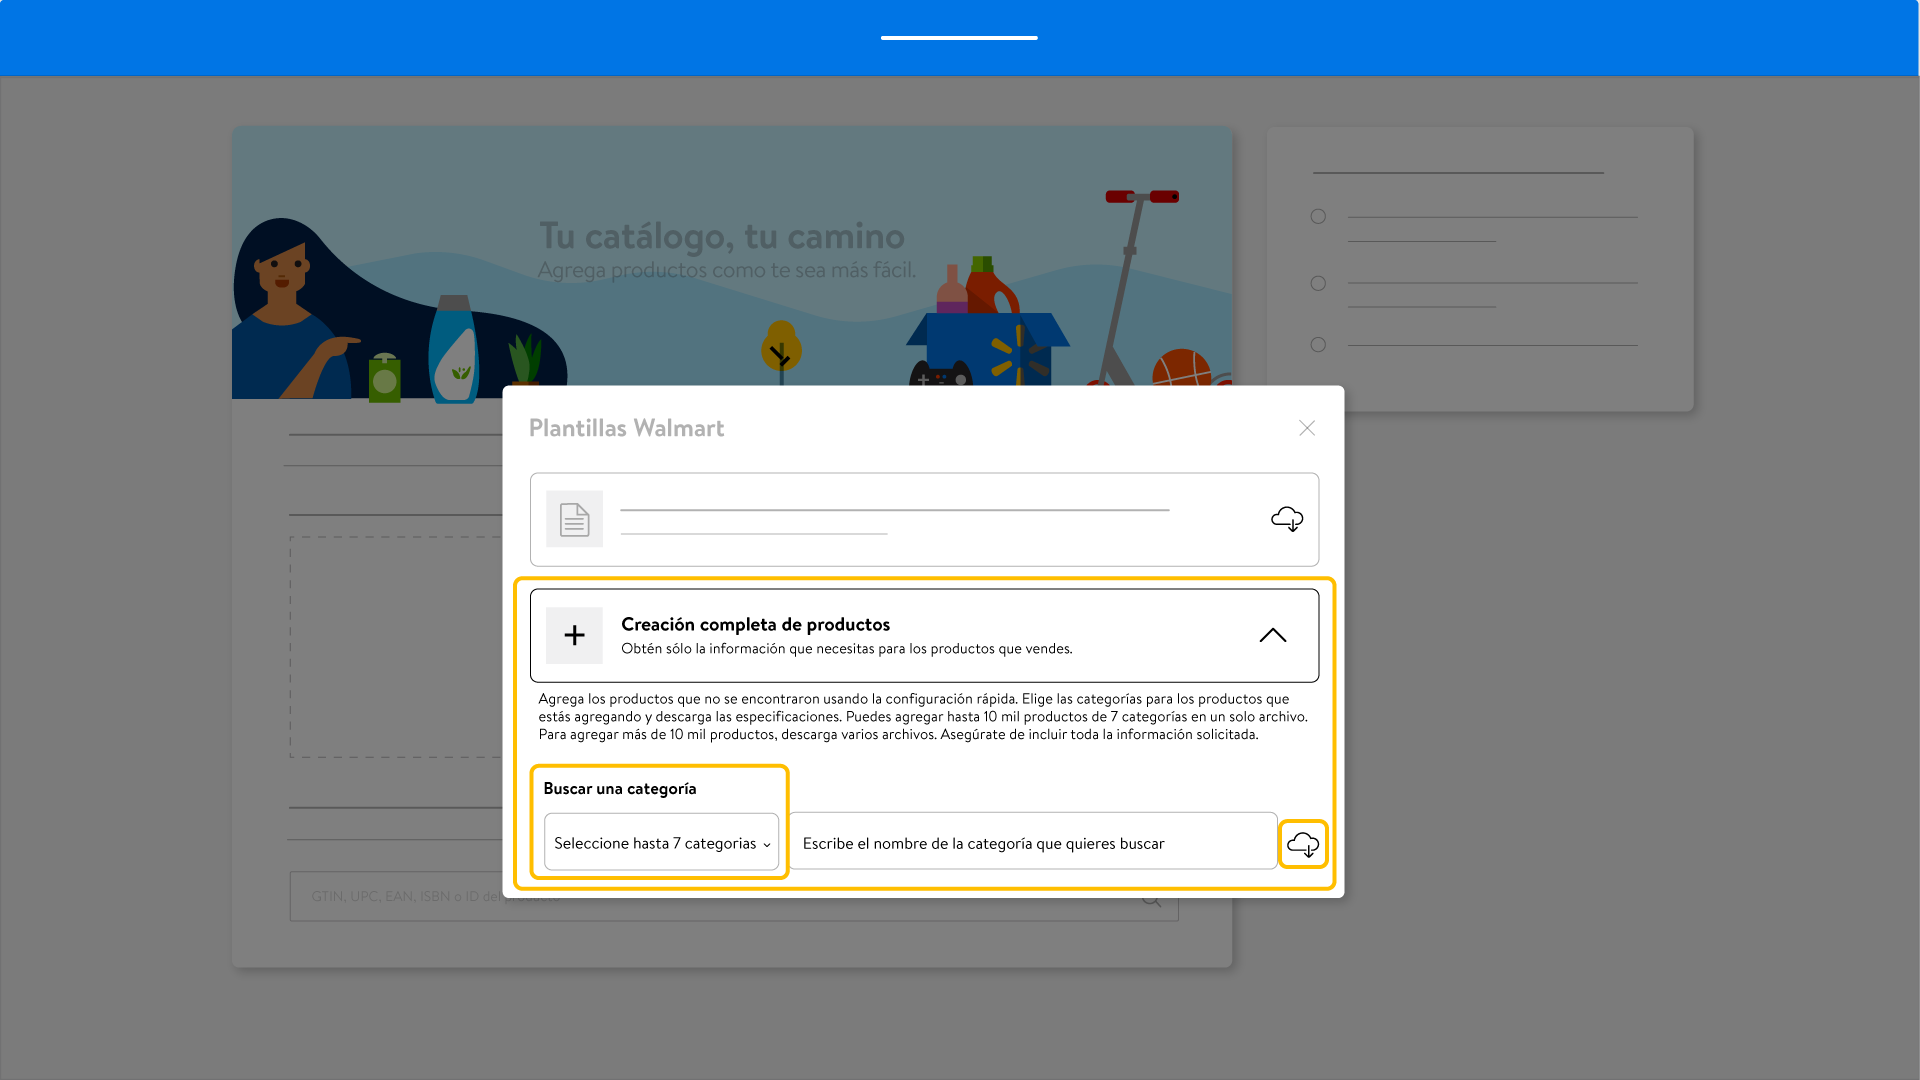The image size is (1920, 1080).
Task: Click the magnifier icon in GTIN search field
Action: 1152,900
